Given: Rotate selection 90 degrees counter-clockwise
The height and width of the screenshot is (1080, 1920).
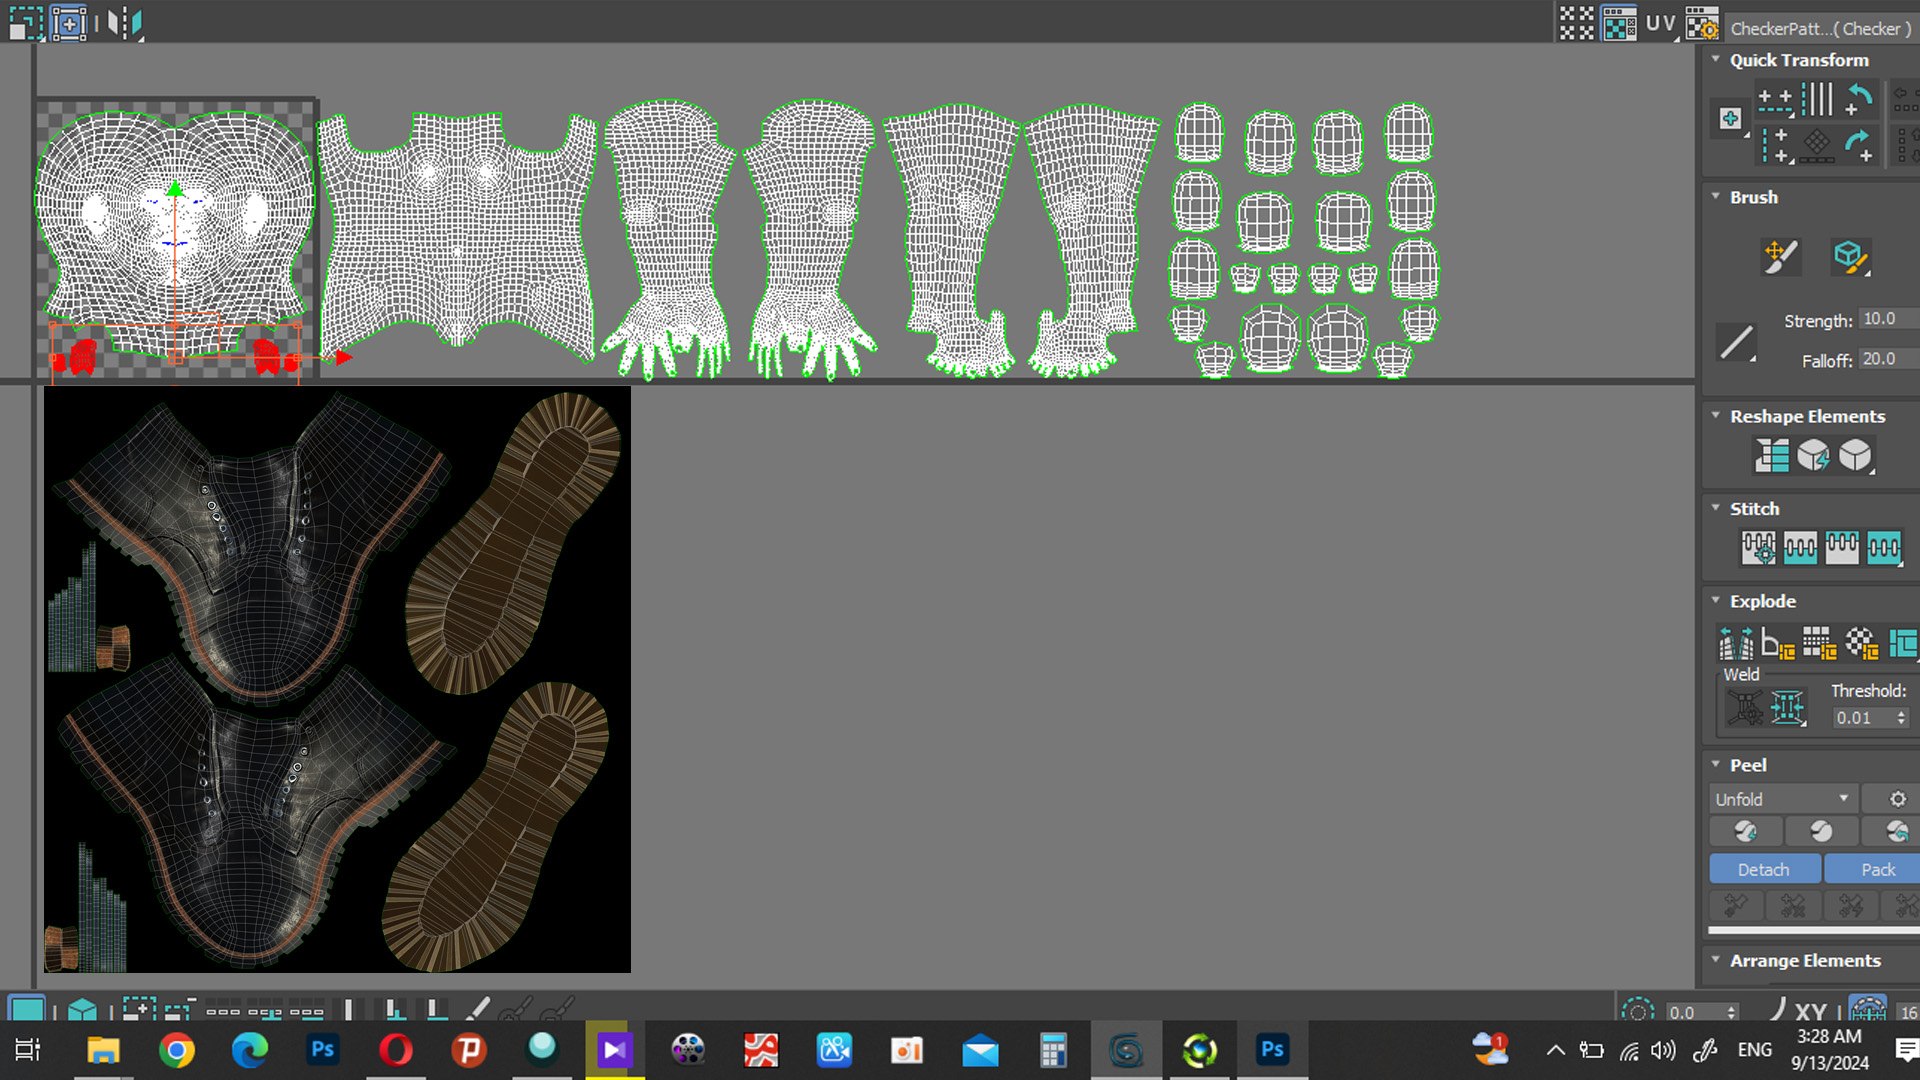Looking at the screenshot, I should tap(1858, 100).
